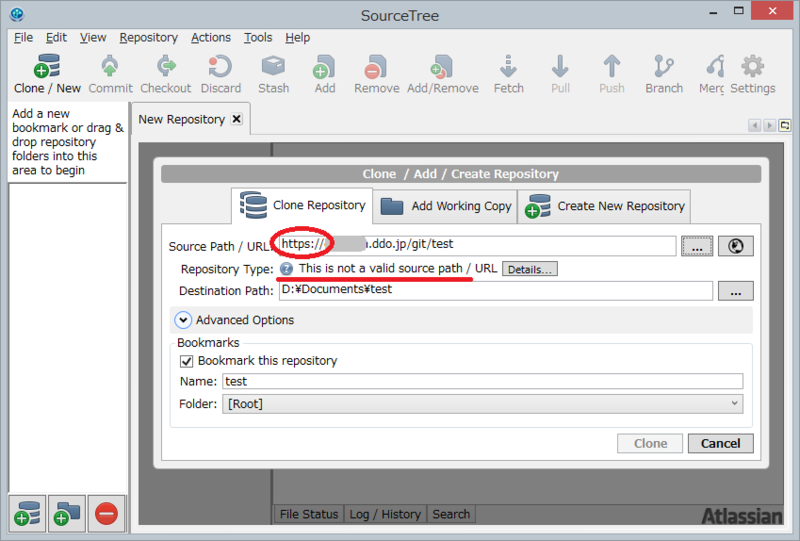Click the Fetch toolbar icon
Screen dimensions: 800x541
pos(508,66)
